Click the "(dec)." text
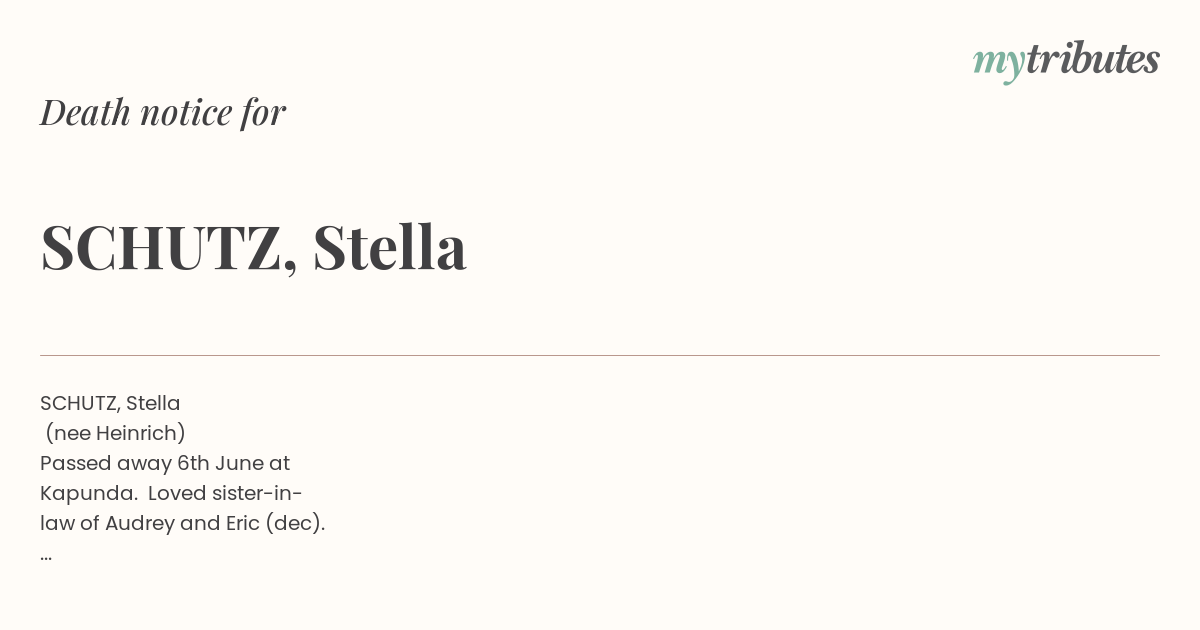The height and width of the screenshot is (630, 1200). coord(296,523)
